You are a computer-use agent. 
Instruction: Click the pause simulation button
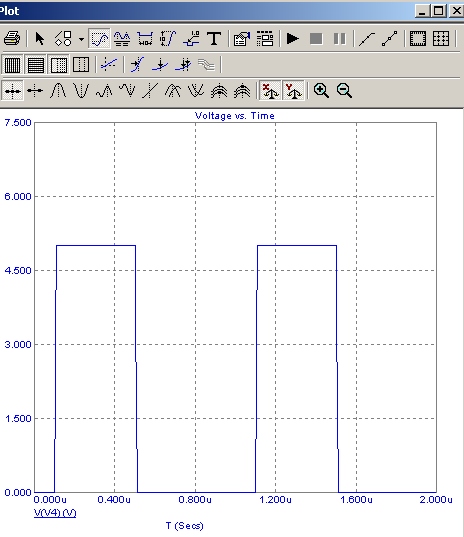pos(339,38)
